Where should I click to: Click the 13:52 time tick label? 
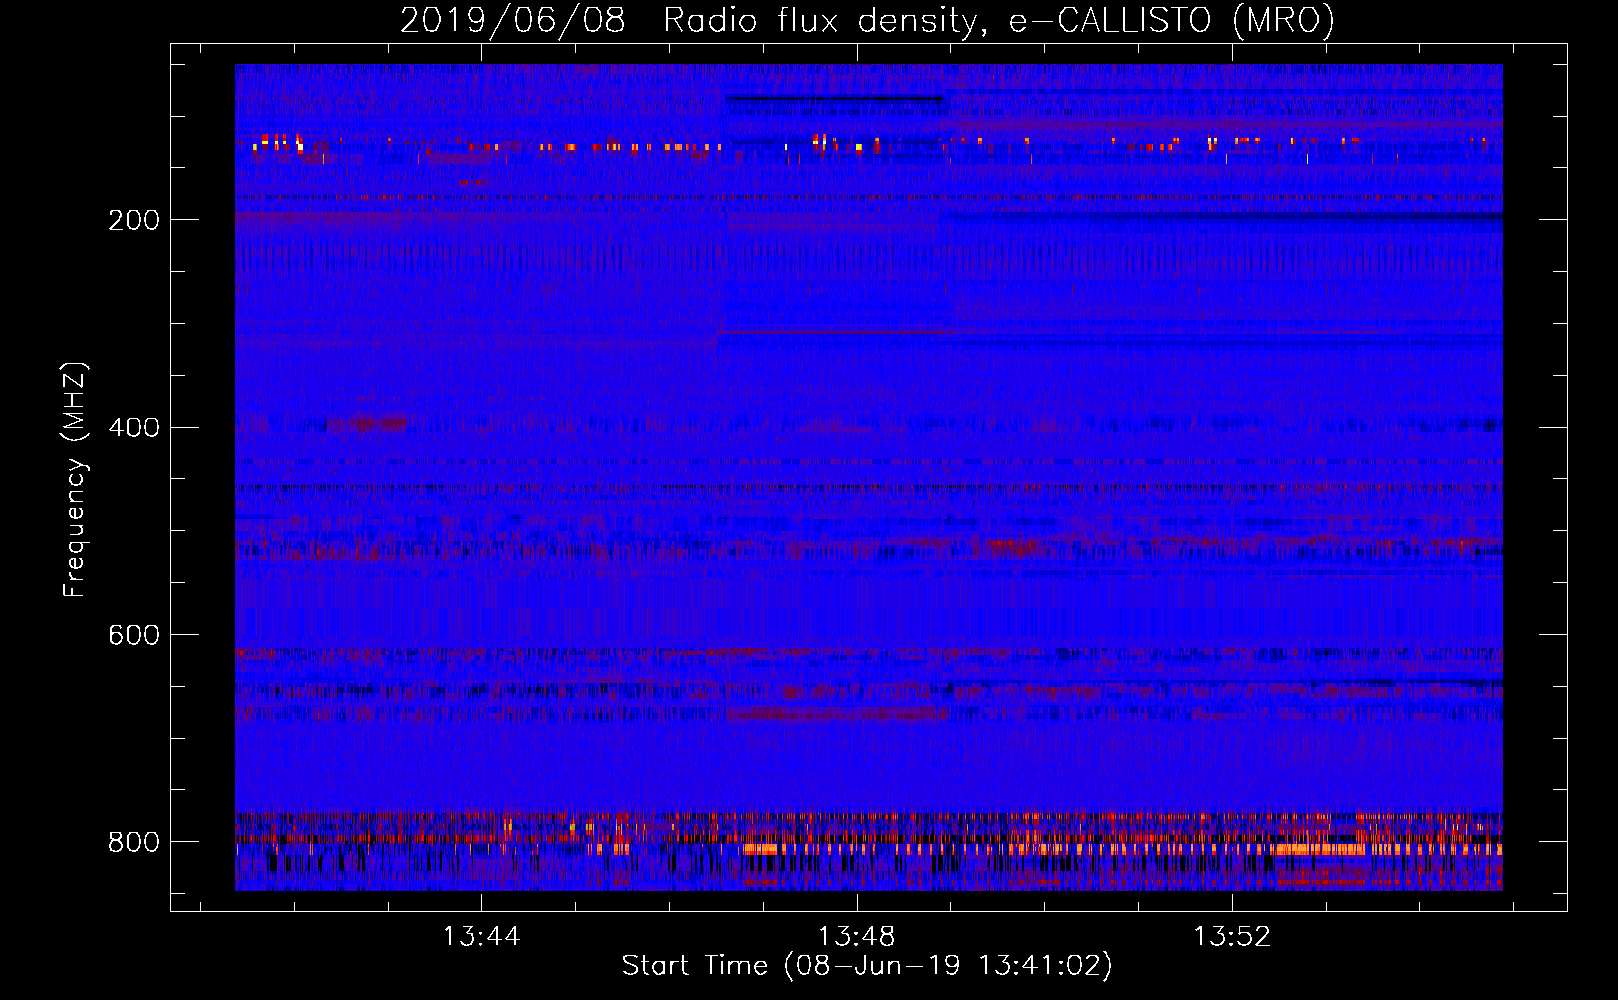1231,937
